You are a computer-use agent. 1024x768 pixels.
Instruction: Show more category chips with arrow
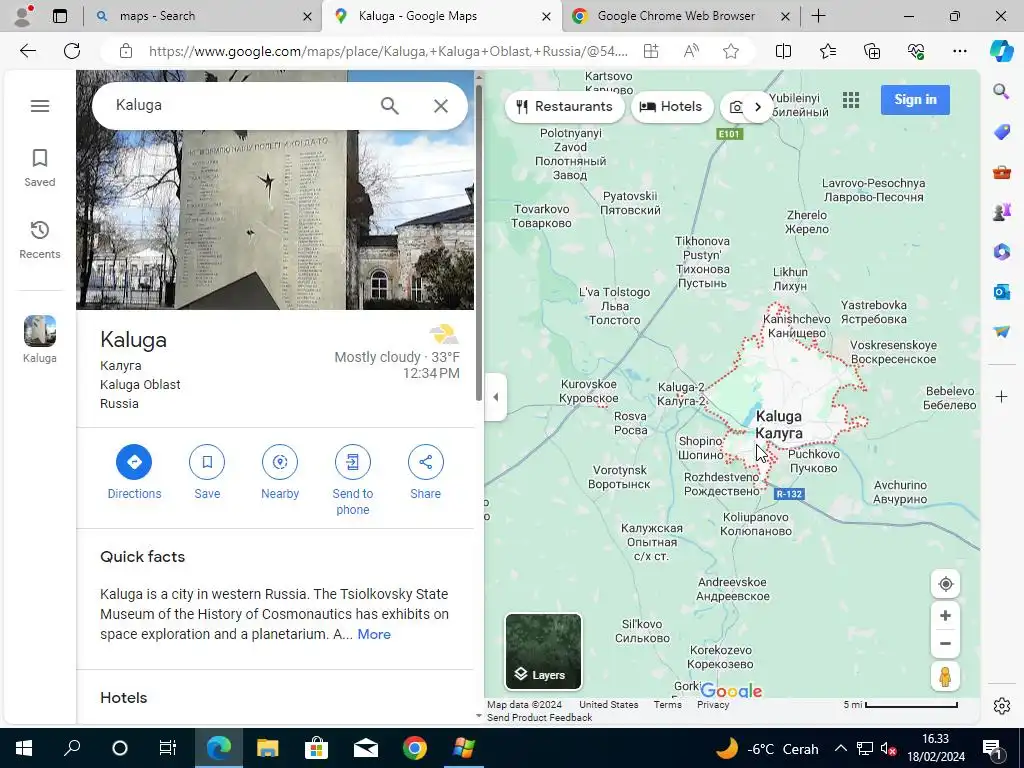pos(758,106)
